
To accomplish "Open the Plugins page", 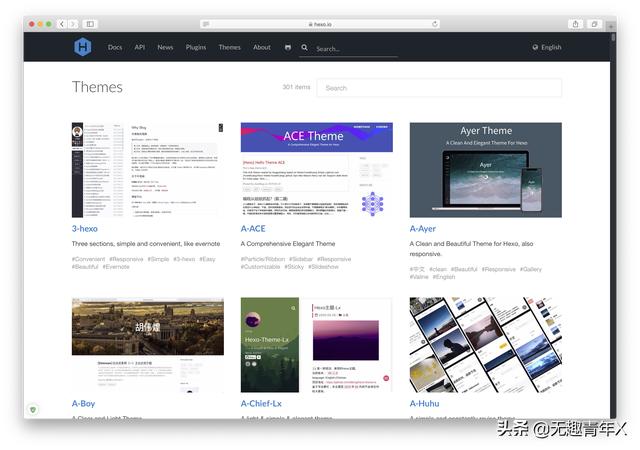I will pyautogui.click(x=196, y=47).
